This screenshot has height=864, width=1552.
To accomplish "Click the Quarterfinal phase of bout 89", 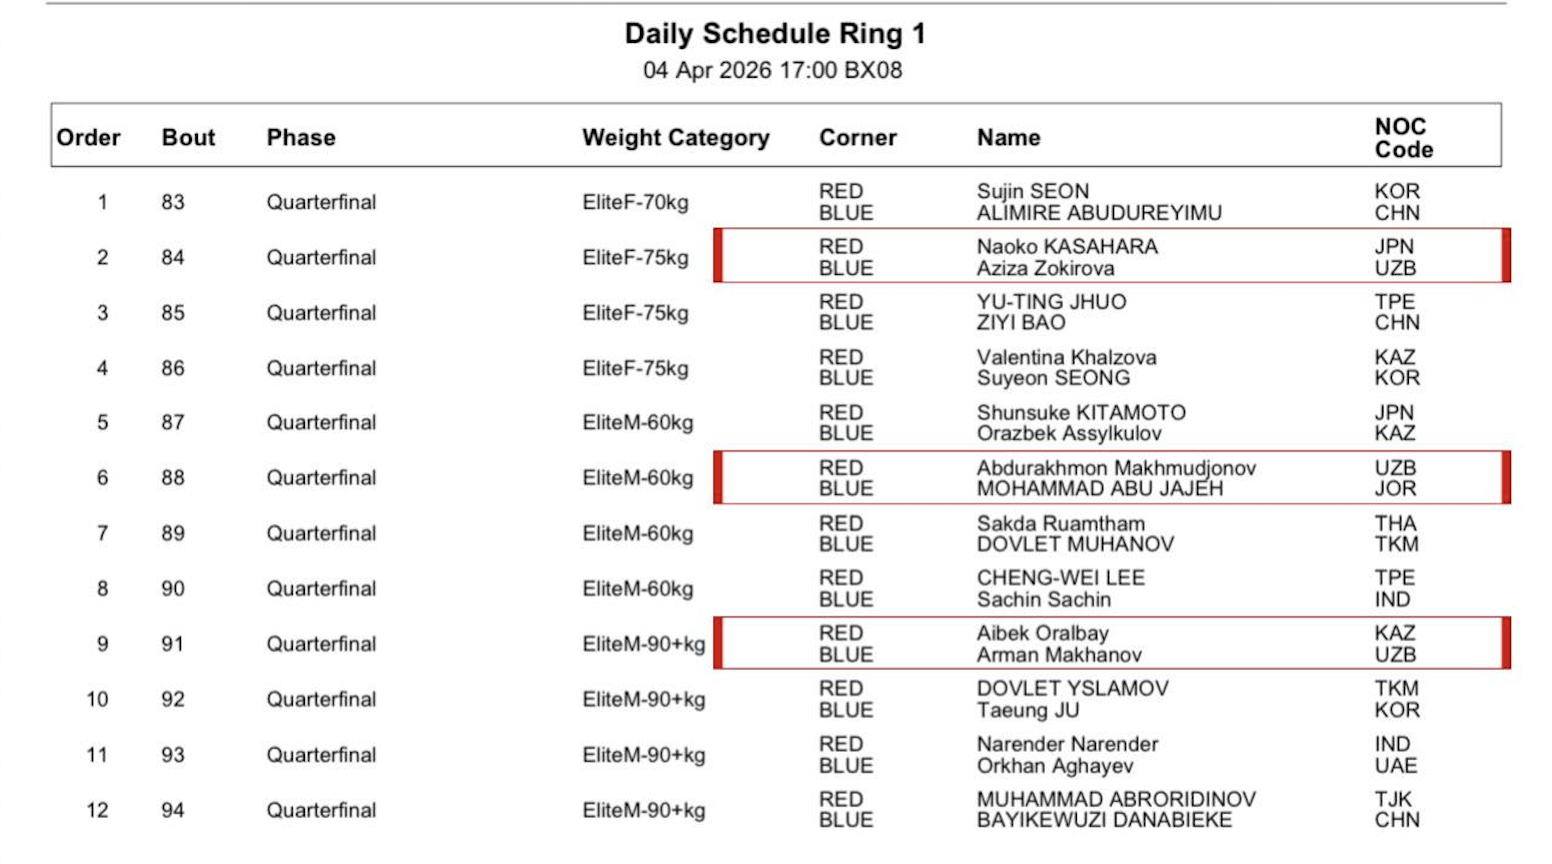I will (x=321, y=533).
